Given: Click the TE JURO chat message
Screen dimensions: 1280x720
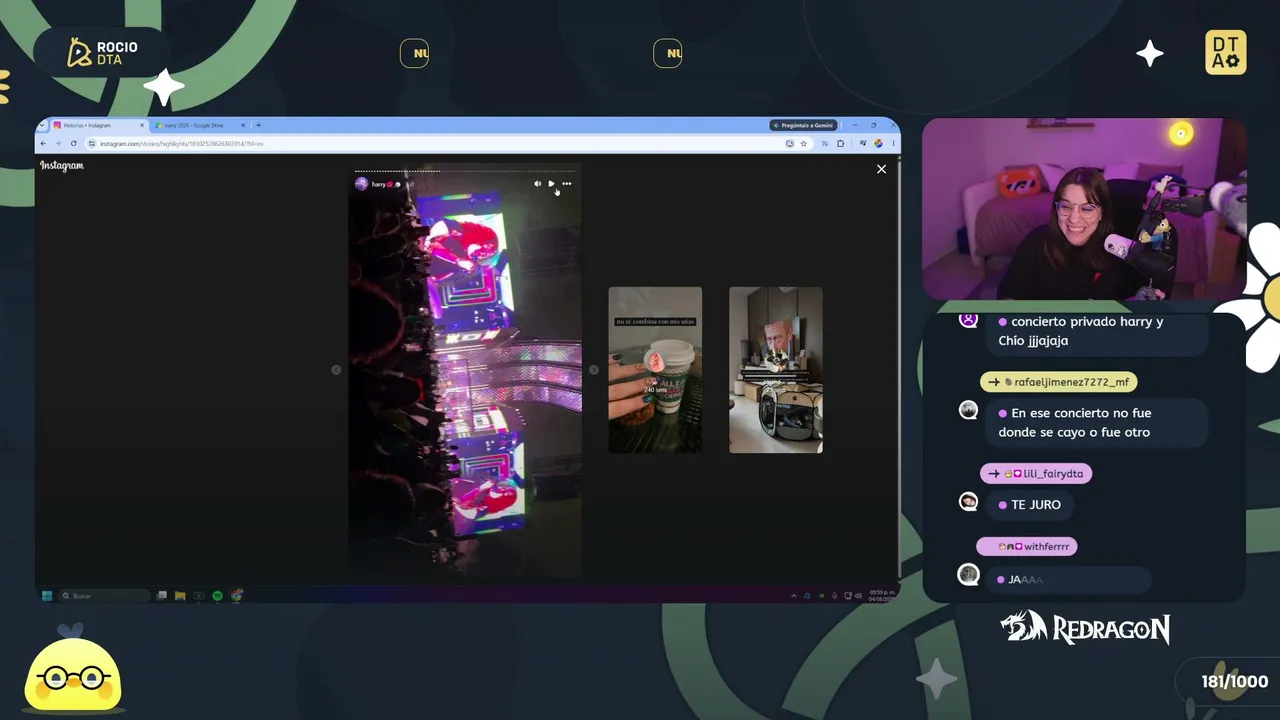Looking at the screenshot, I should coord(1029,505).
